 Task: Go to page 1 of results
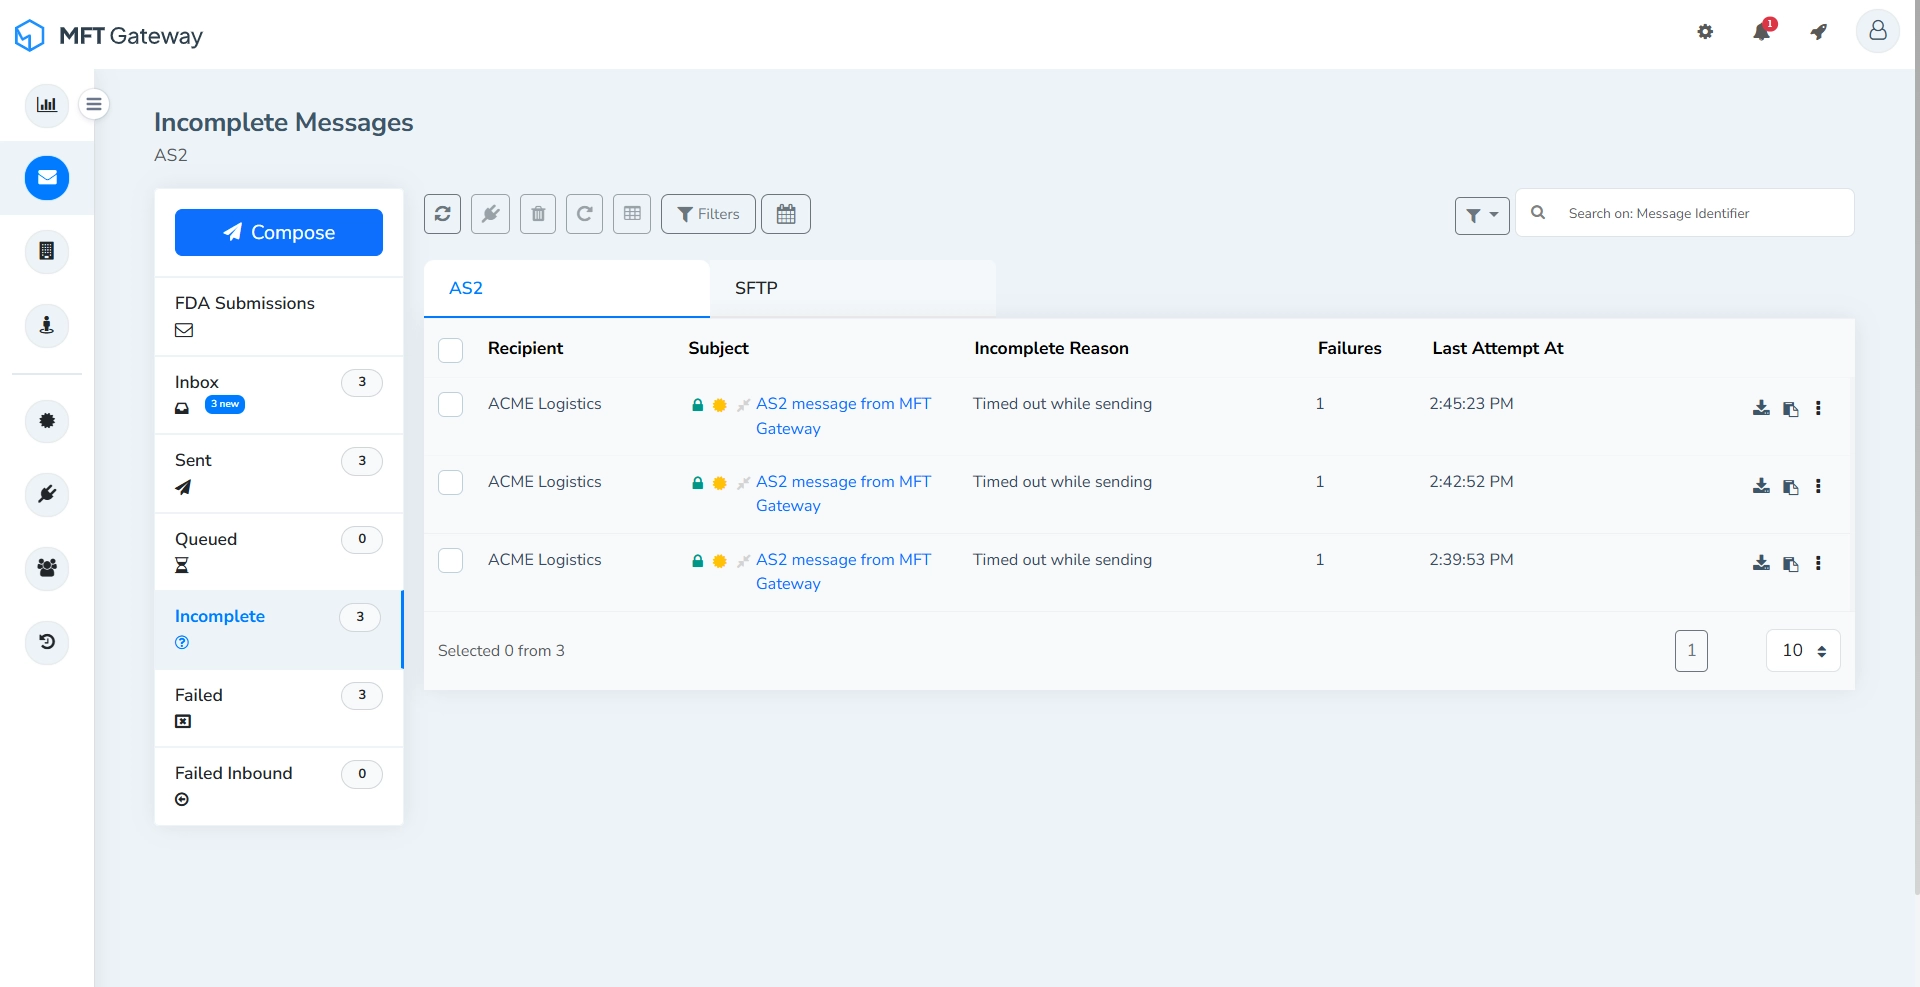1691,651
